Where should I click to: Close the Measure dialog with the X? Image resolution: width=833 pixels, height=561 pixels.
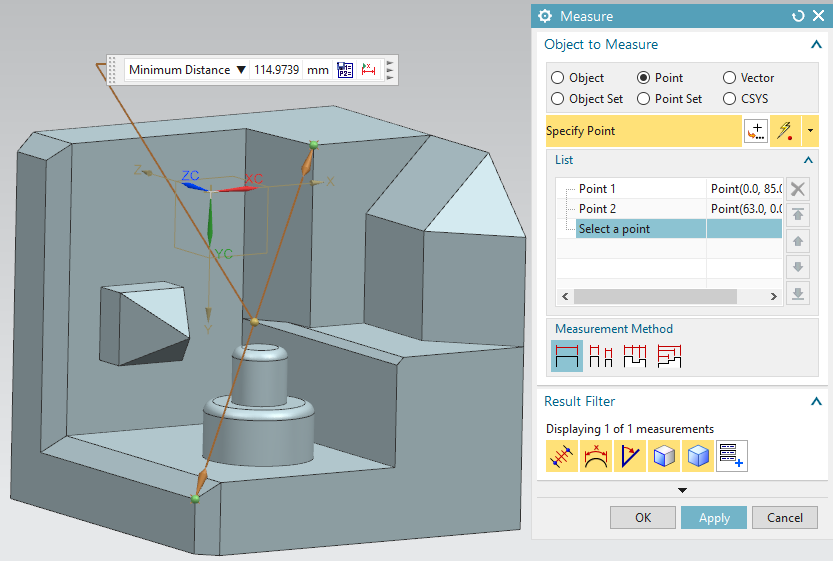(x=819, y=16)
